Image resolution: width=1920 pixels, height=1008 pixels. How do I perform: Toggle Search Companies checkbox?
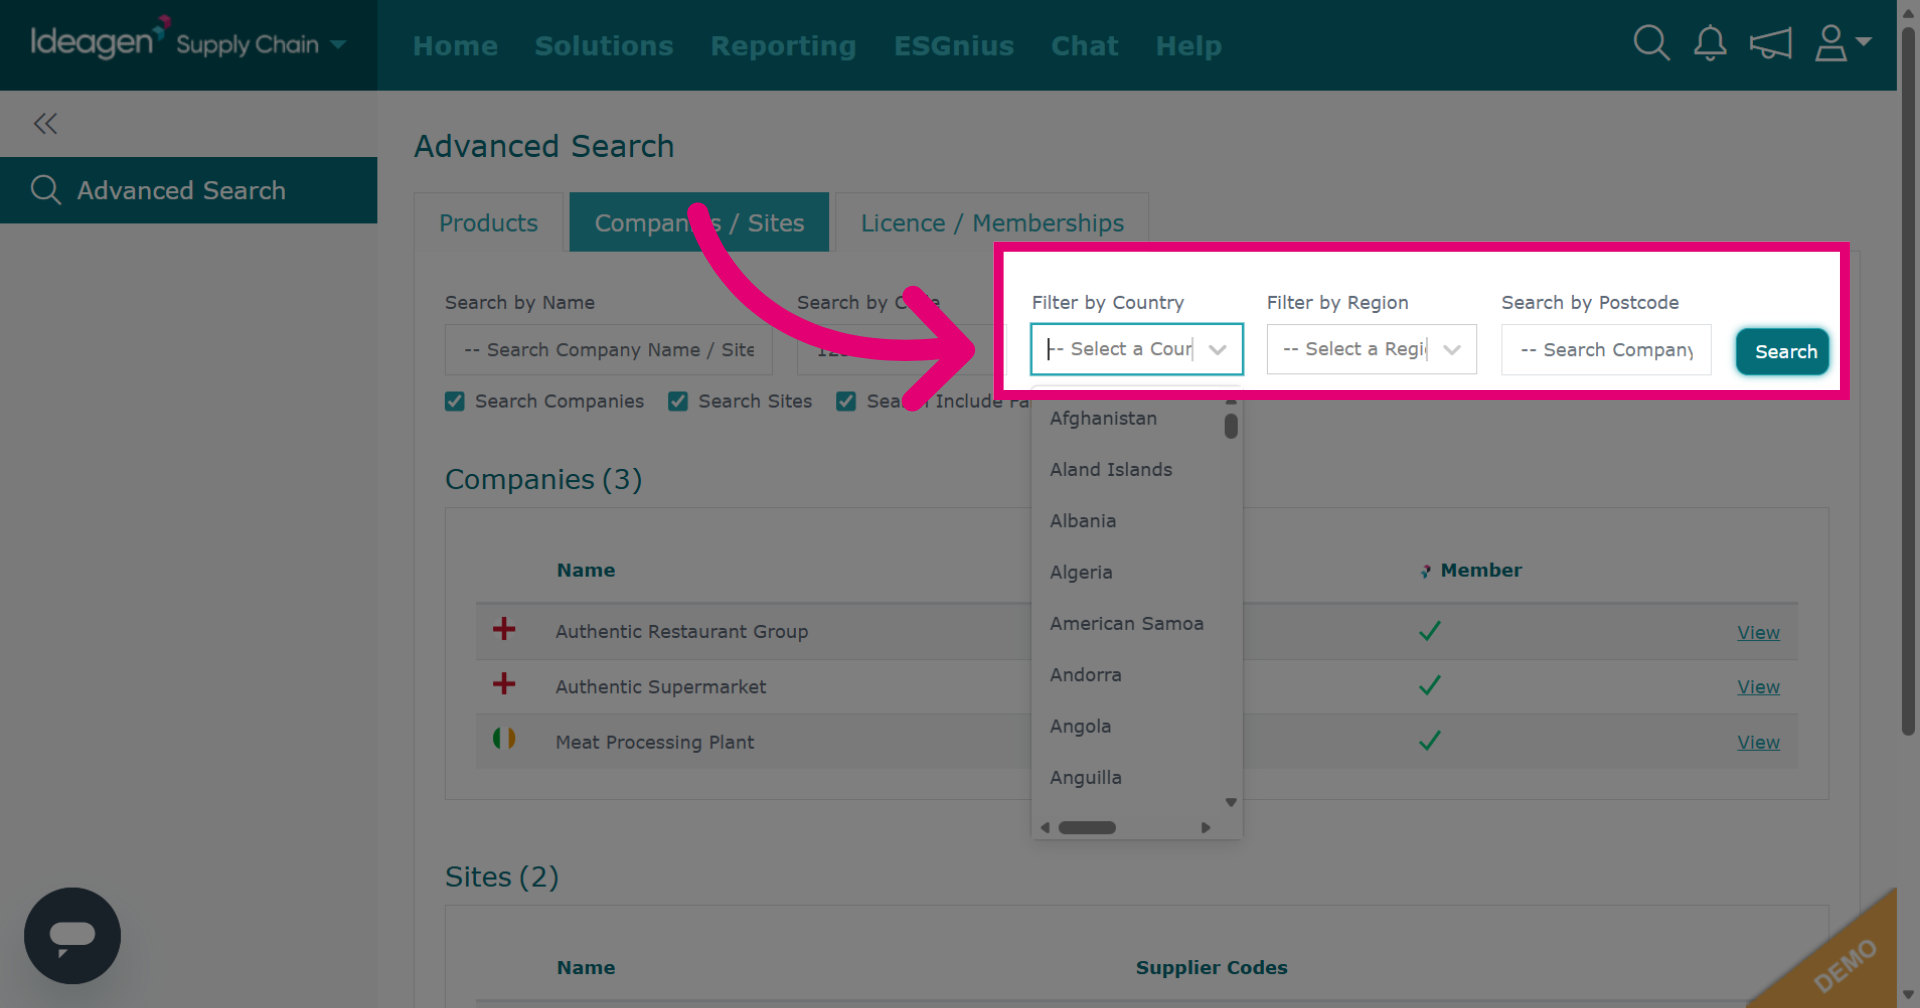point(455,401)
